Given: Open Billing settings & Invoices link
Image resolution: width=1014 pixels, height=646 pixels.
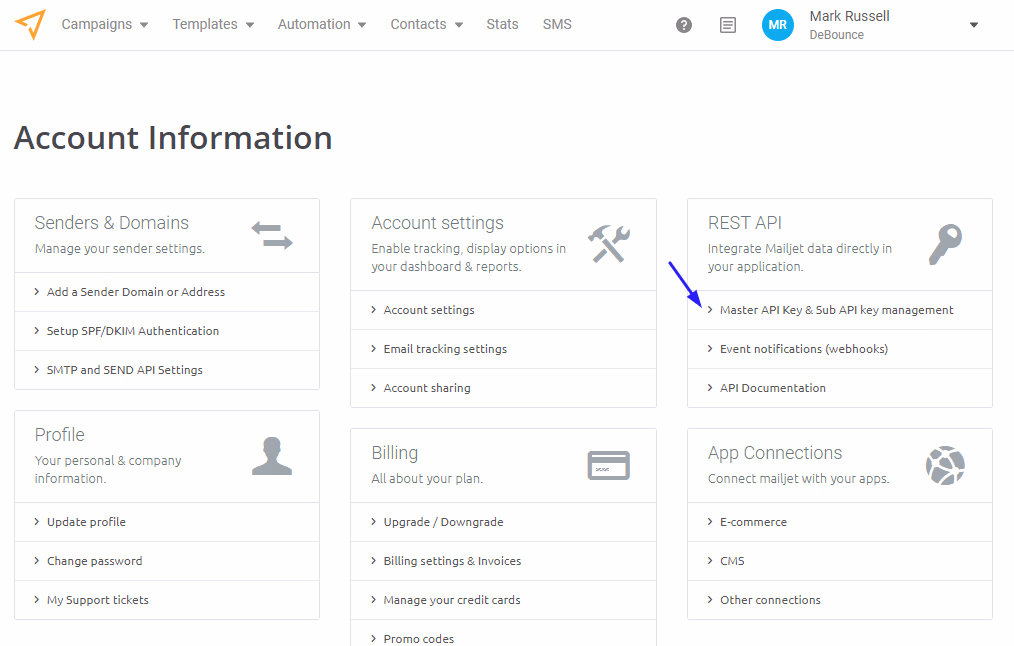Looking at the screenshot, I should (x=452, y=561).
